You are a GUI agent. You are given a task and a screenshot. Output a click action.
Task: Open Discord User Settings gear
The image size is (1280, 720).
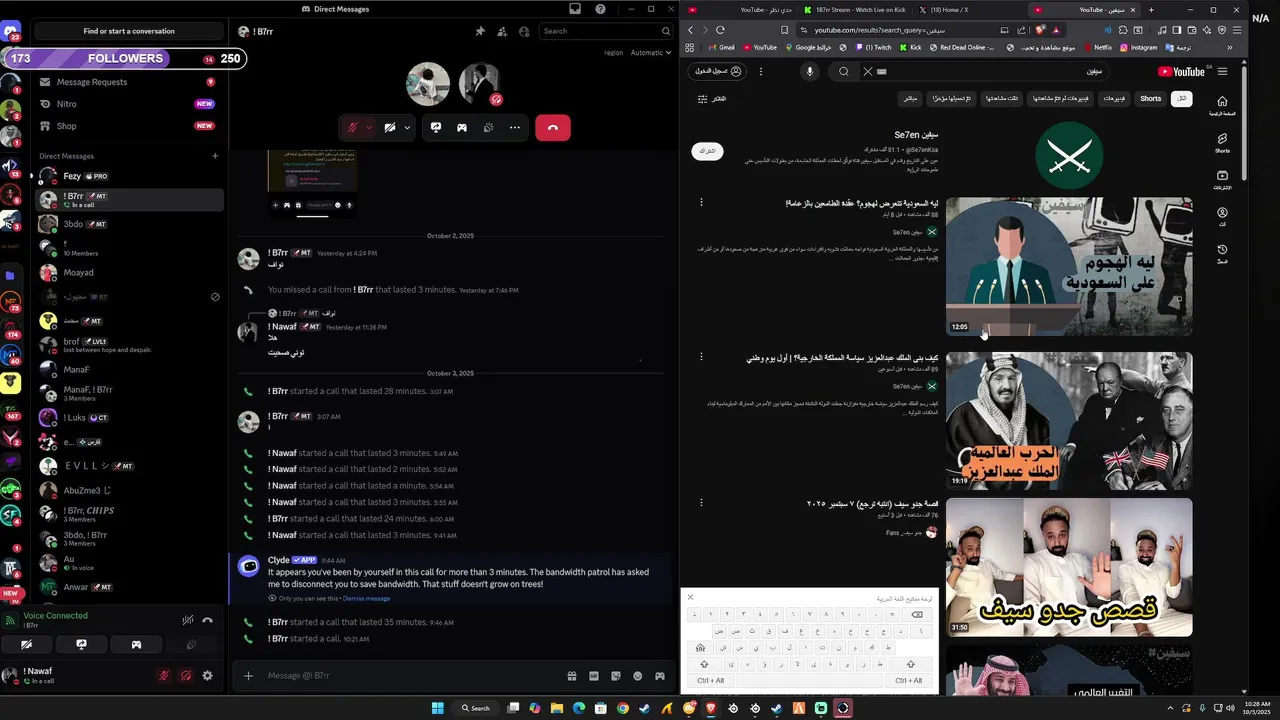(x=207, y=676)
